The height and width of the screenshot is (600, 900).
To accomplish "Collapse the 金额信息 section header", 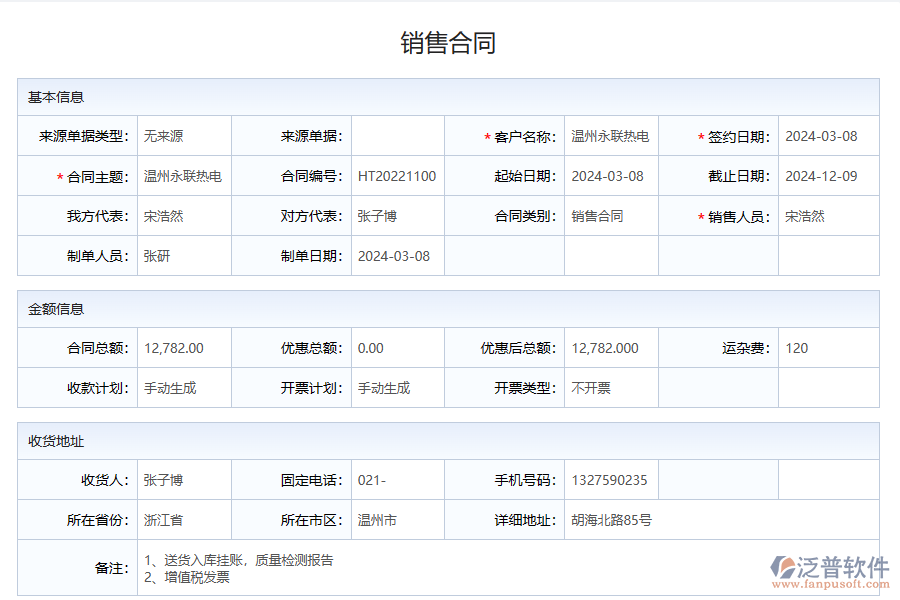I will (x=55, y=310).
